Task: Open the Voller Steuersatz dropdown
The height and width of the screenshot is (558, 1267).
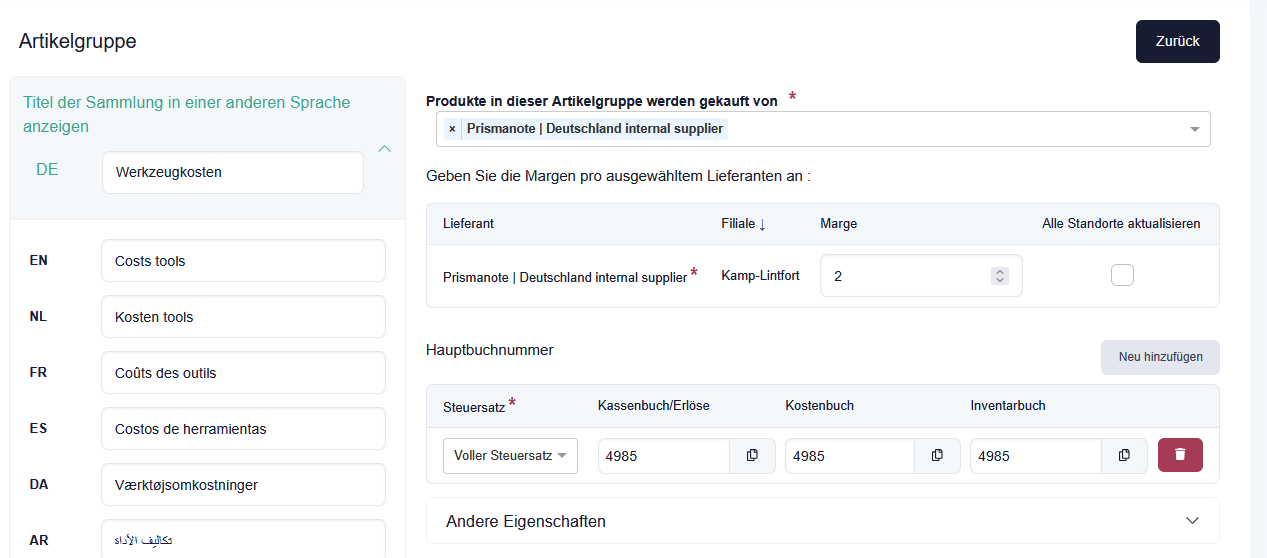Action: 510,455
